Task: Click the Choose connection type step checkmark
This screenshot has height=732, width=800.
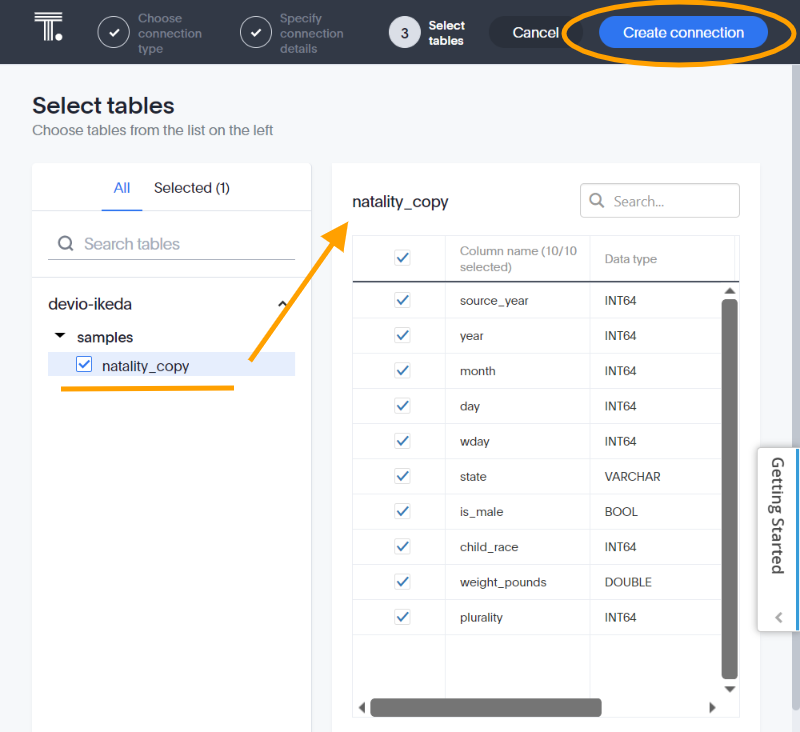Action: [114, 33]
